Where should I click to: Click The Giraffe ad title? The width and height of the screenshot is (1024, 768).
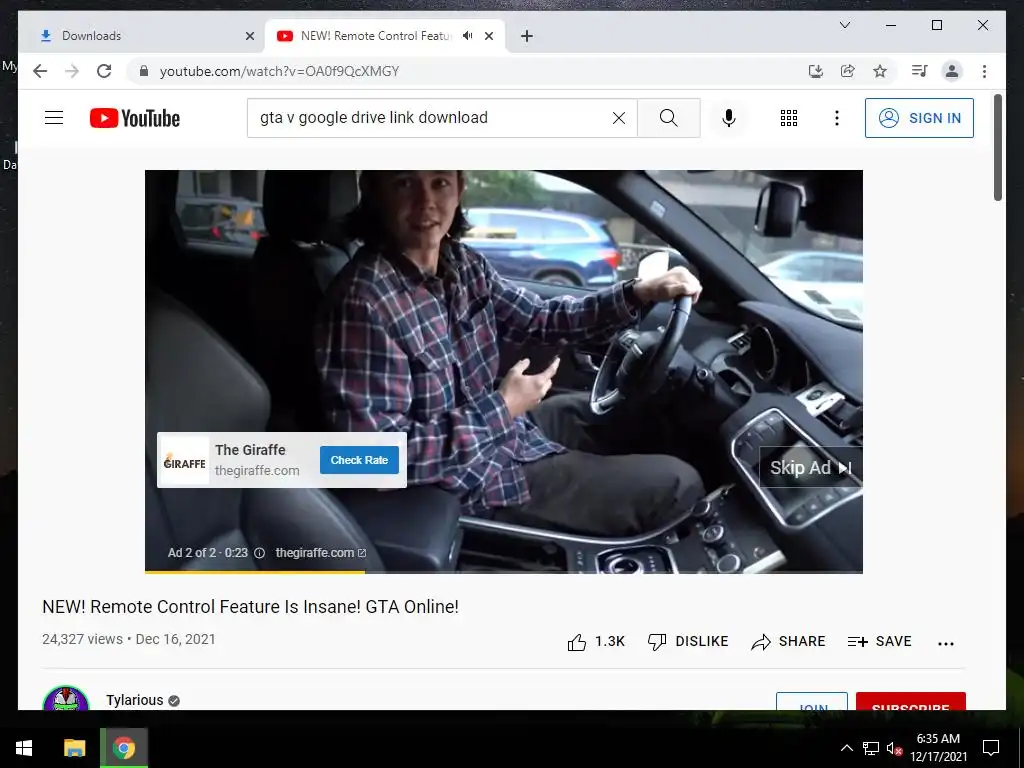click(x=250, y=450)
